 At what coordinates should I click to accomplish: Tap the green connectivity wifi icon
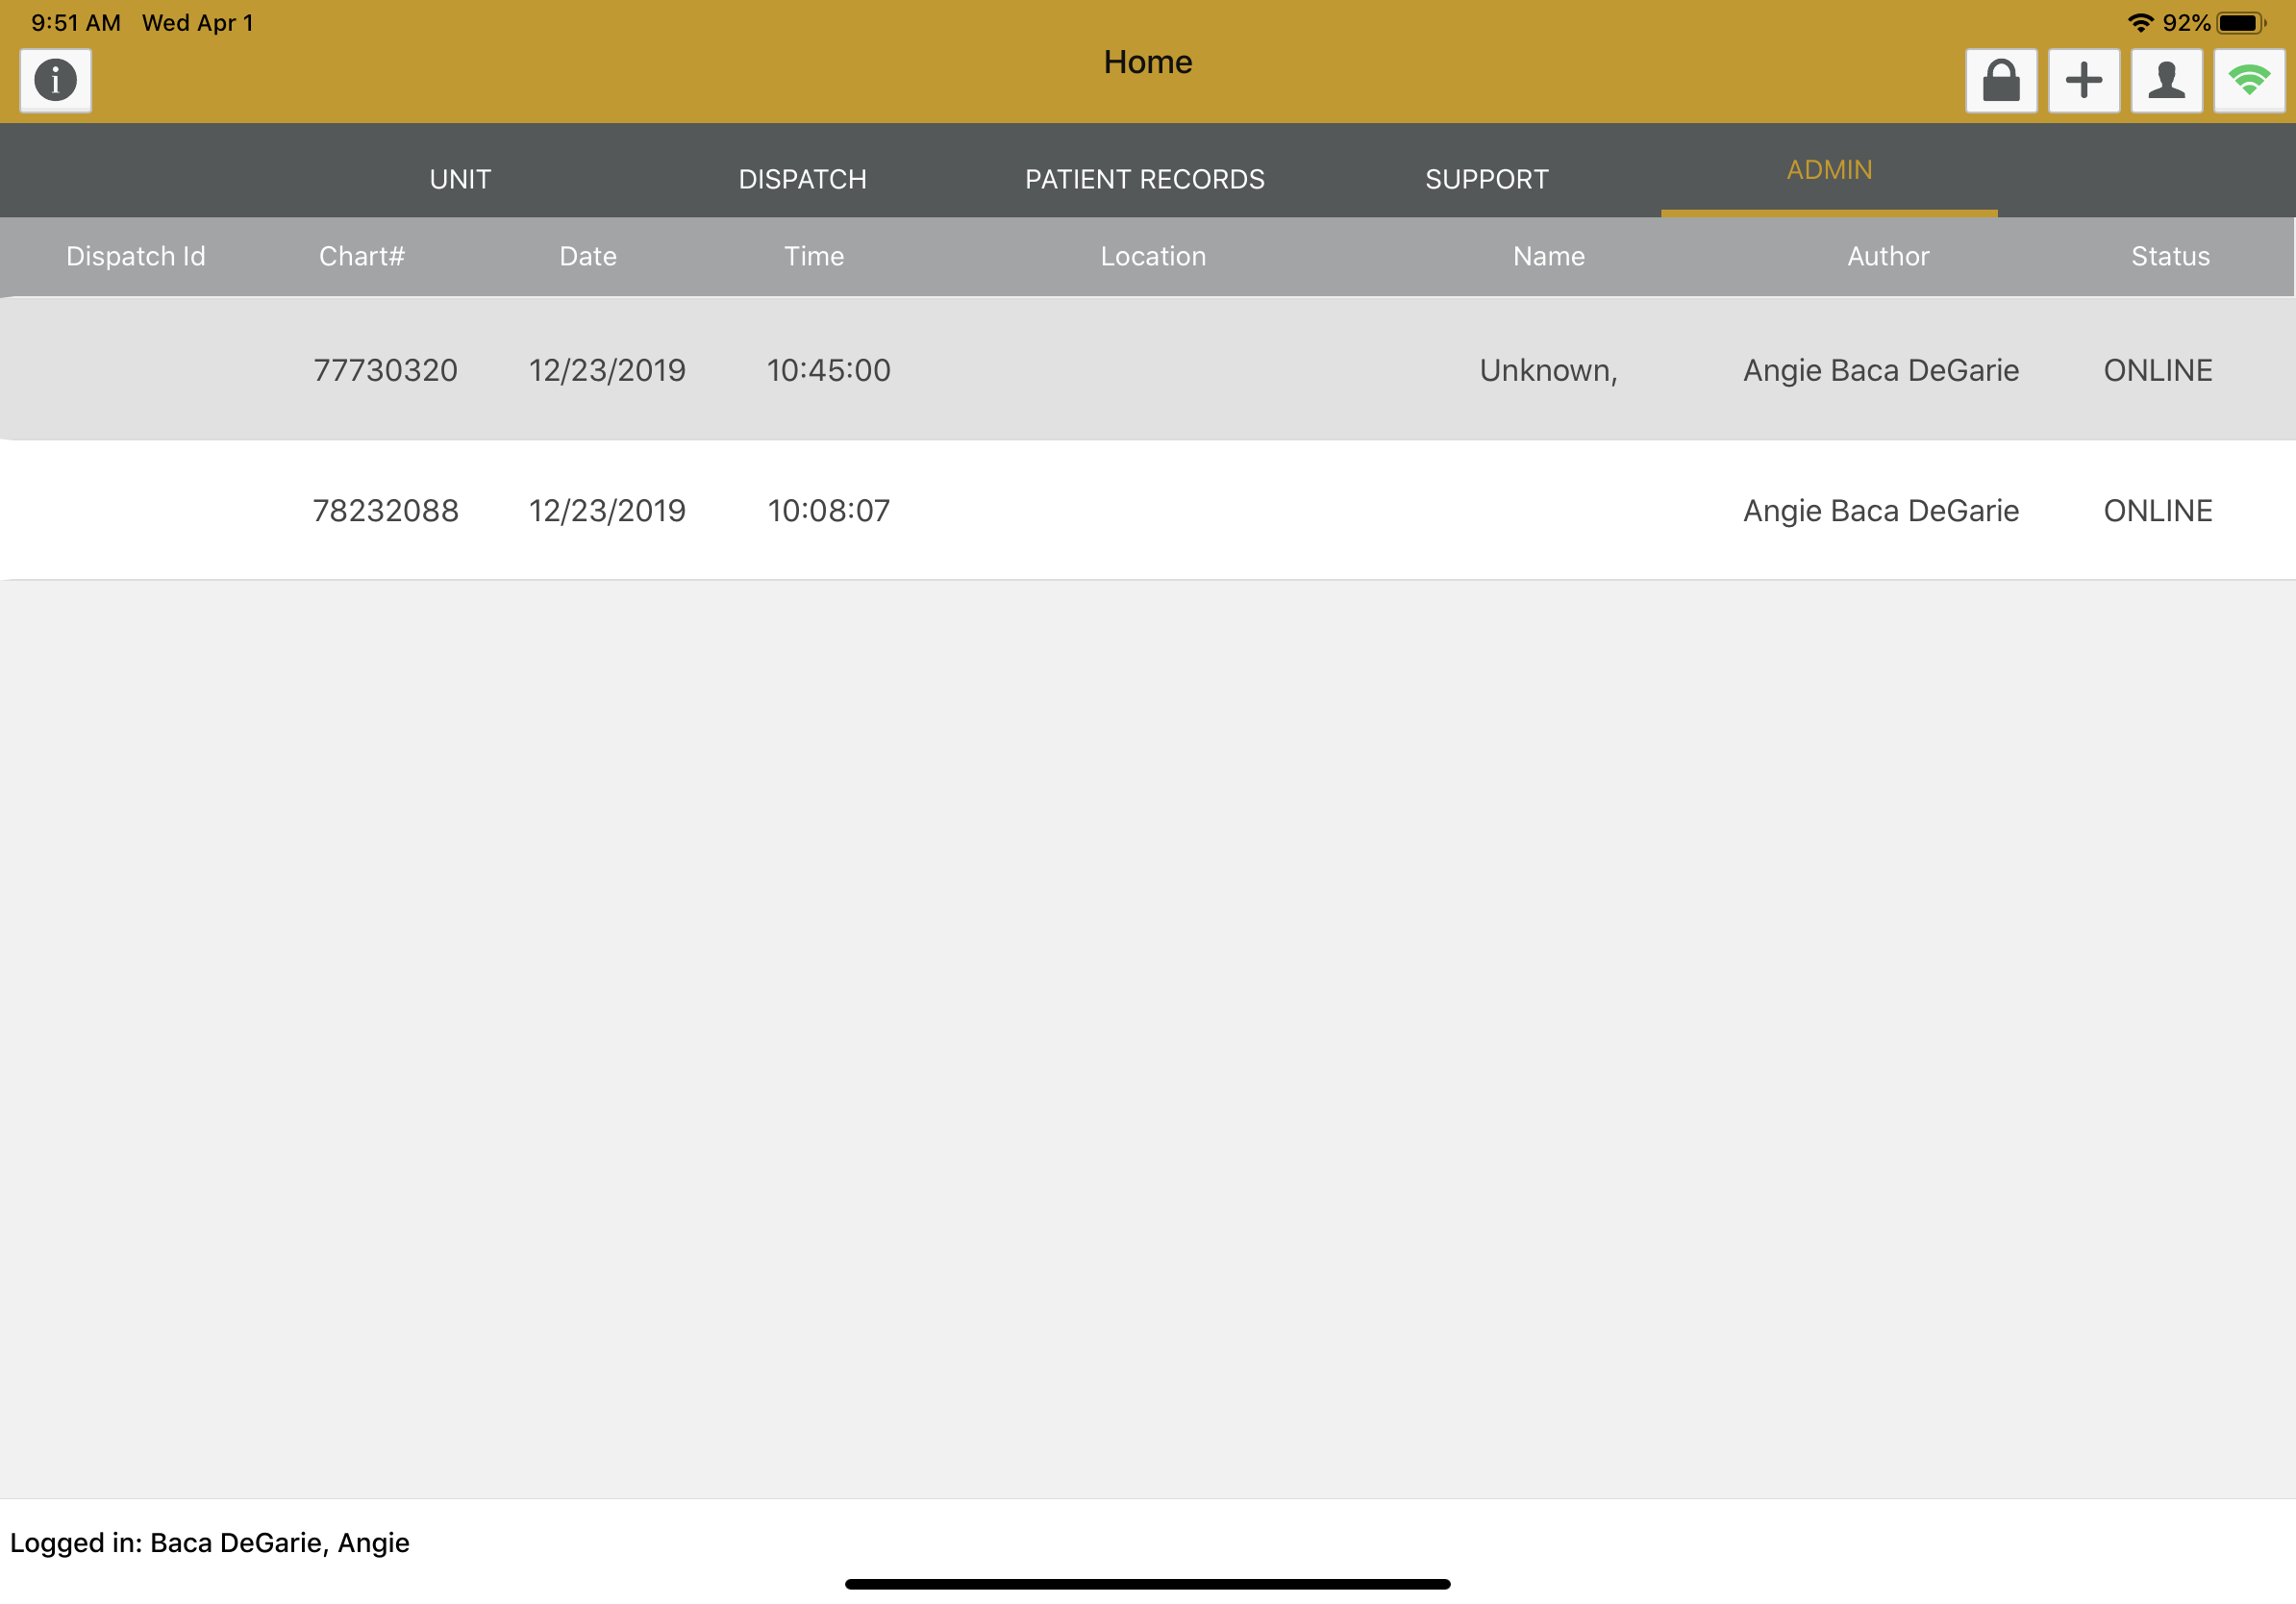tap(2249, 80)
